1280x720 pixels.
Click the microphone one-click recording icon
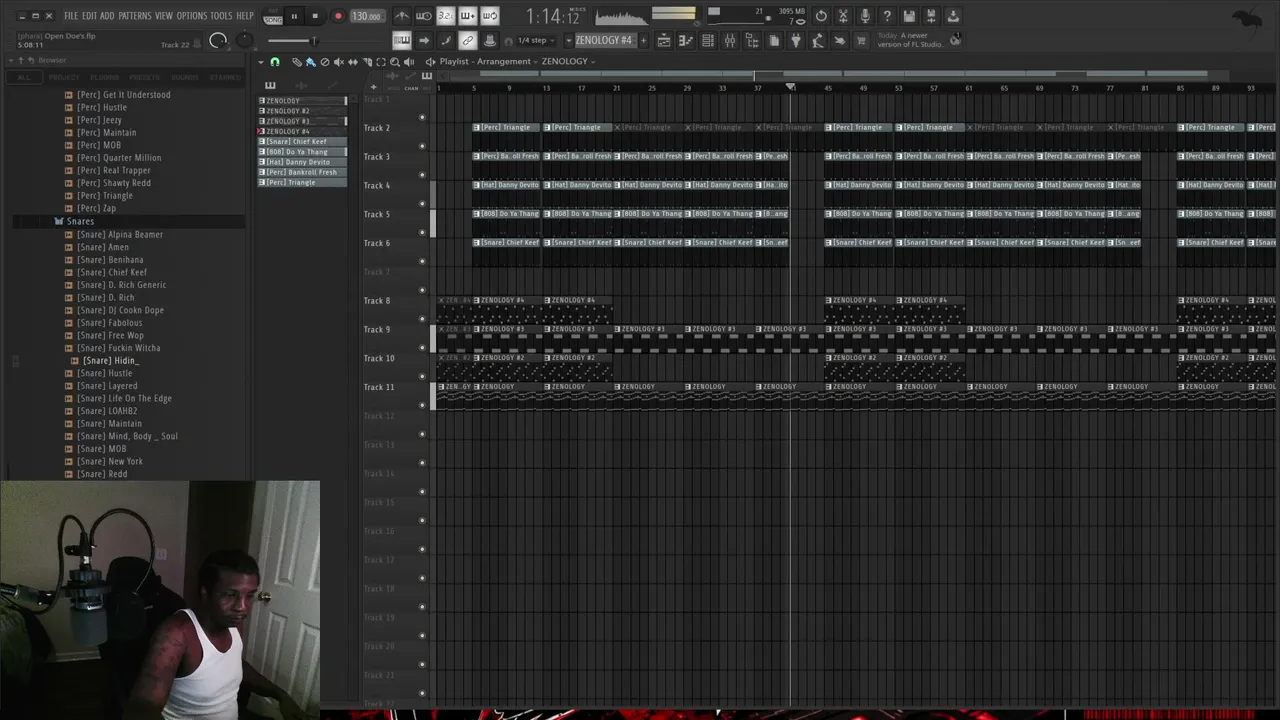pyautogui.click(x=865, y=16)
